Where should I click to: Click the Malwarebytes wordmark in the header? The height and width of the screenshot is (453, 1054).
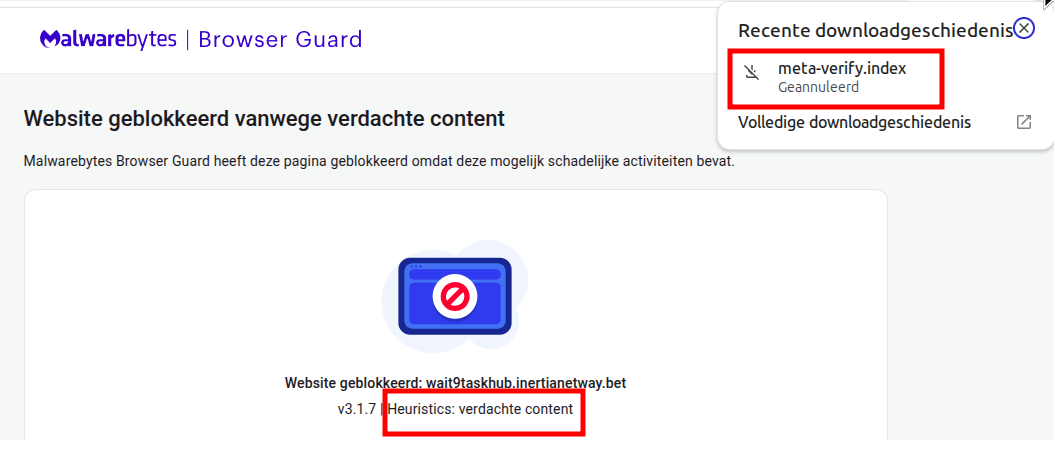tap(108, 40)
